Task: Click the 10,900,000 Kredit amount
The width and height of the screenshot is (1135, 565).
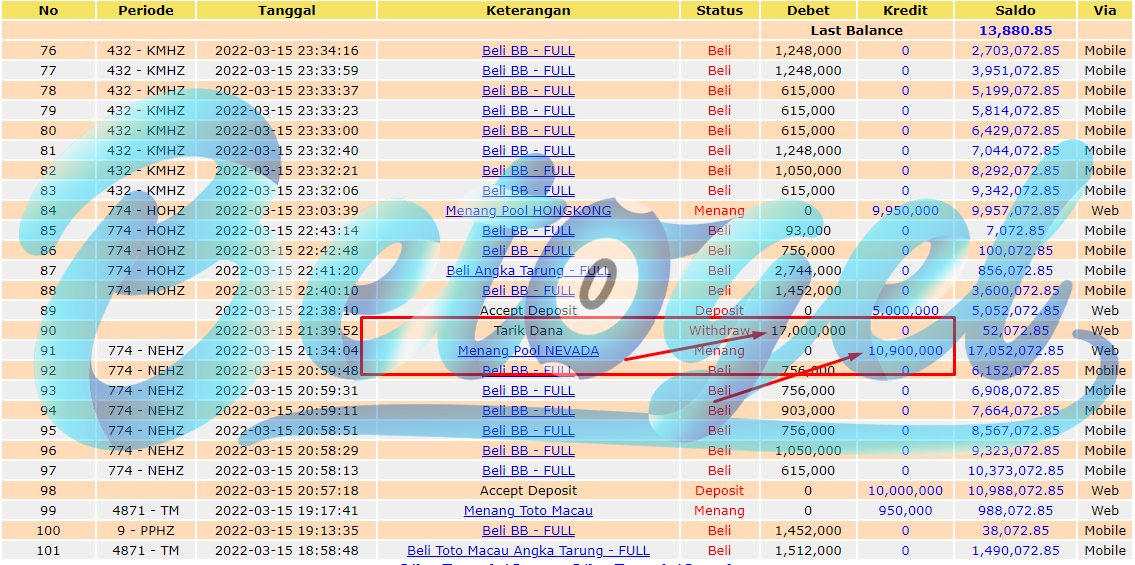Action: pos(905,351)
